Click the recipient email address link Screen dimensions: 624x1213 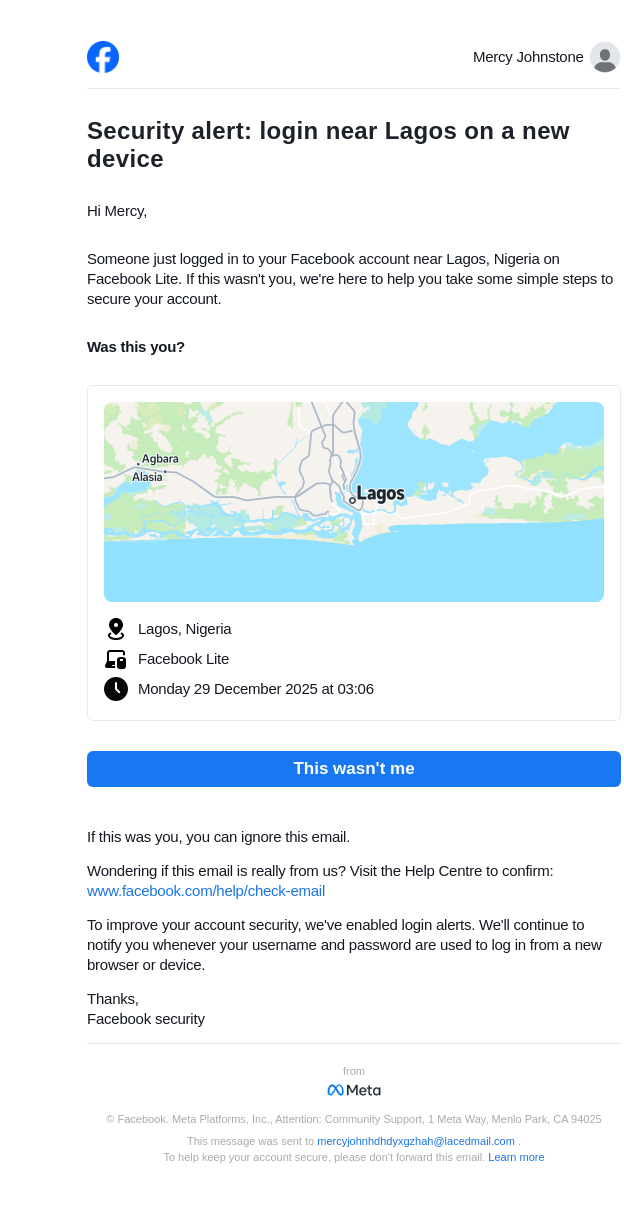click(416, 1141)
